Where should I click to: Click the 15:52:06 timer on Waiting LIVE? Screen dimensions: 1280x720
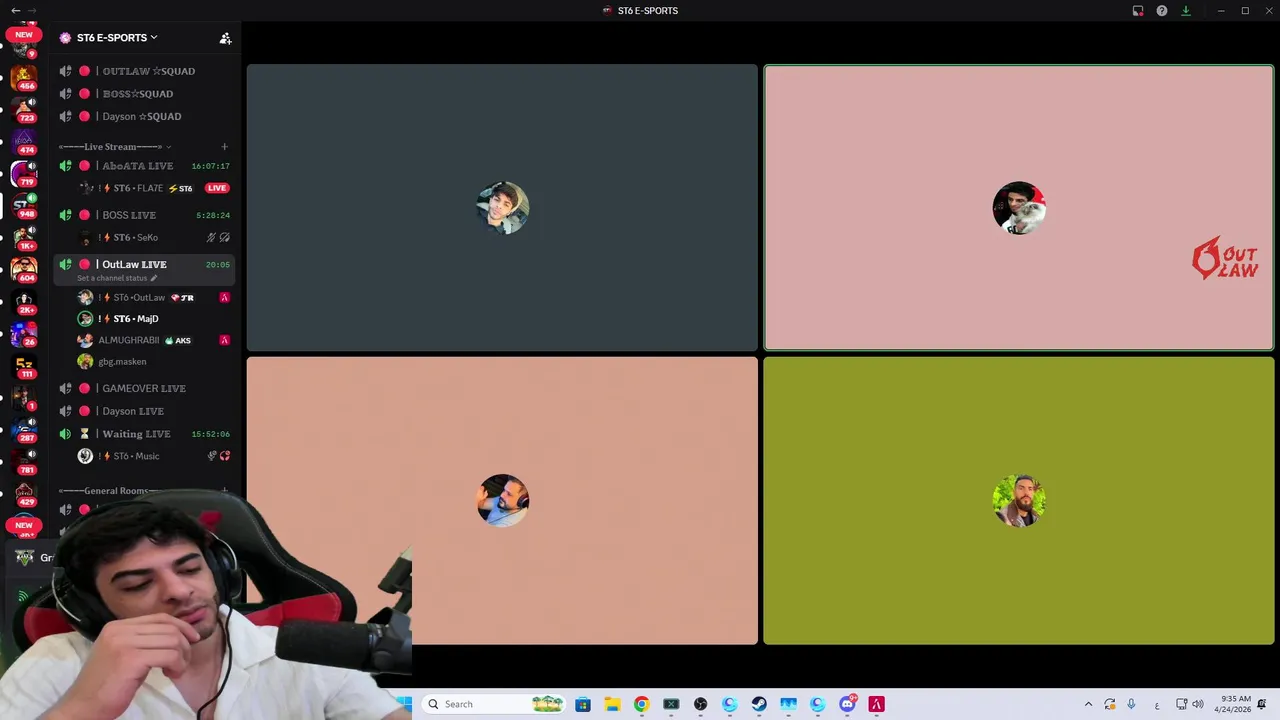[x=210, y=434]
